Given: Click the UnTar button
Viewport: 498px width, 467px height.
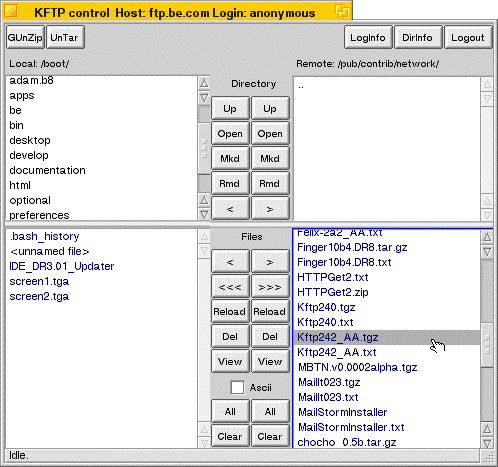Looking at the screenshot, I should pyautogui.click(x=65, y=37).
